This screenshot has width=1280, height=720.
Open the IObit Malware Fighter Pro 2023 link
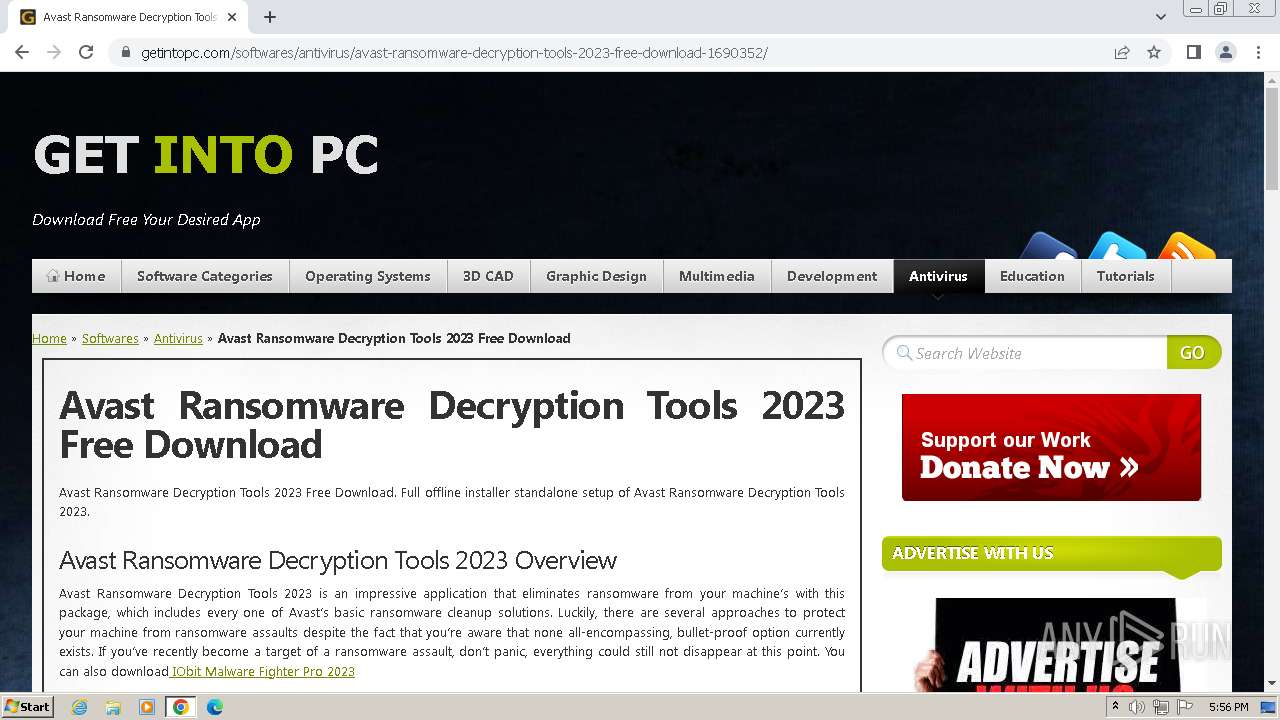[263, 671]
